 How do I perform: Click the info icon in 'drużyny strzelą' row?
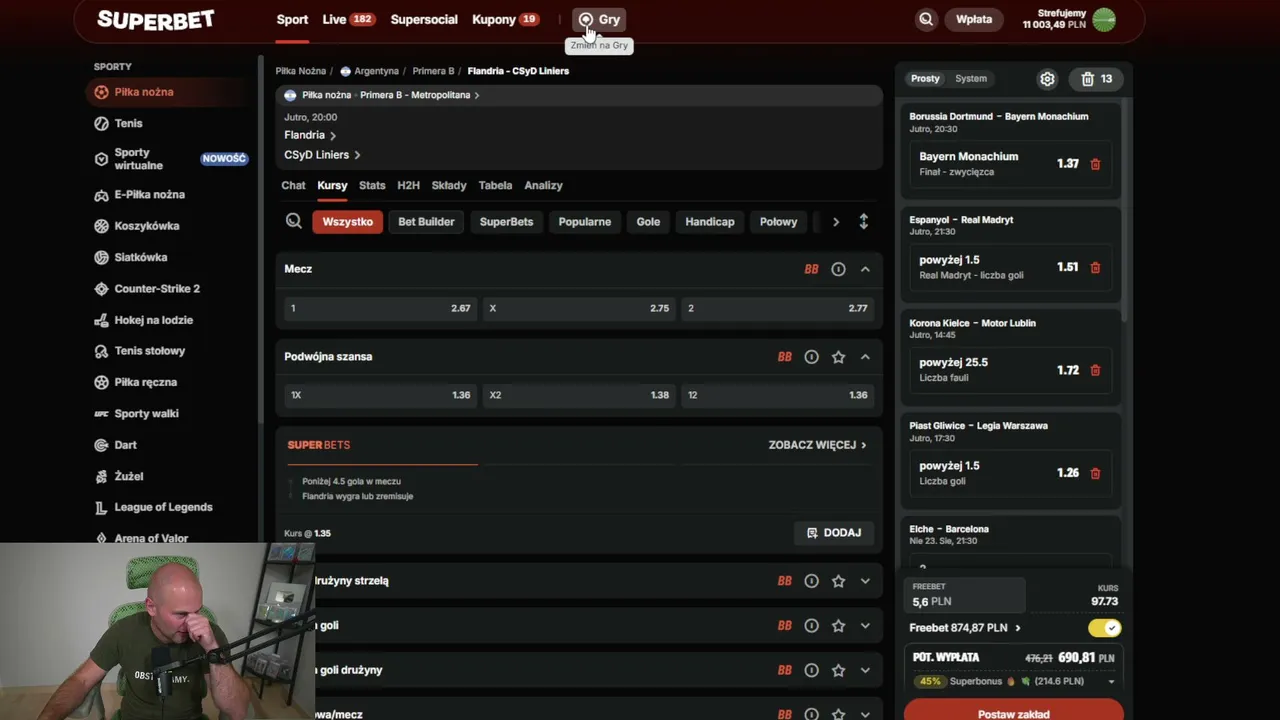[811, 581]
